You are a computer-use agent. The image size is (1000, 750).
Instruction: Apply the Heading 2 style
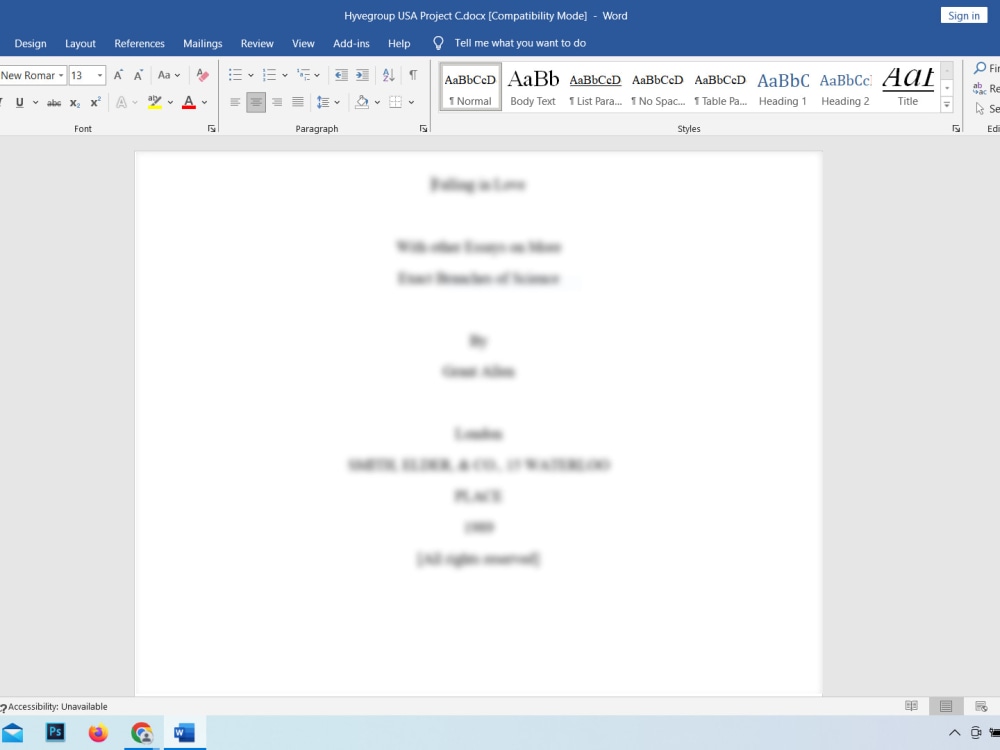(x=845, y=87)
